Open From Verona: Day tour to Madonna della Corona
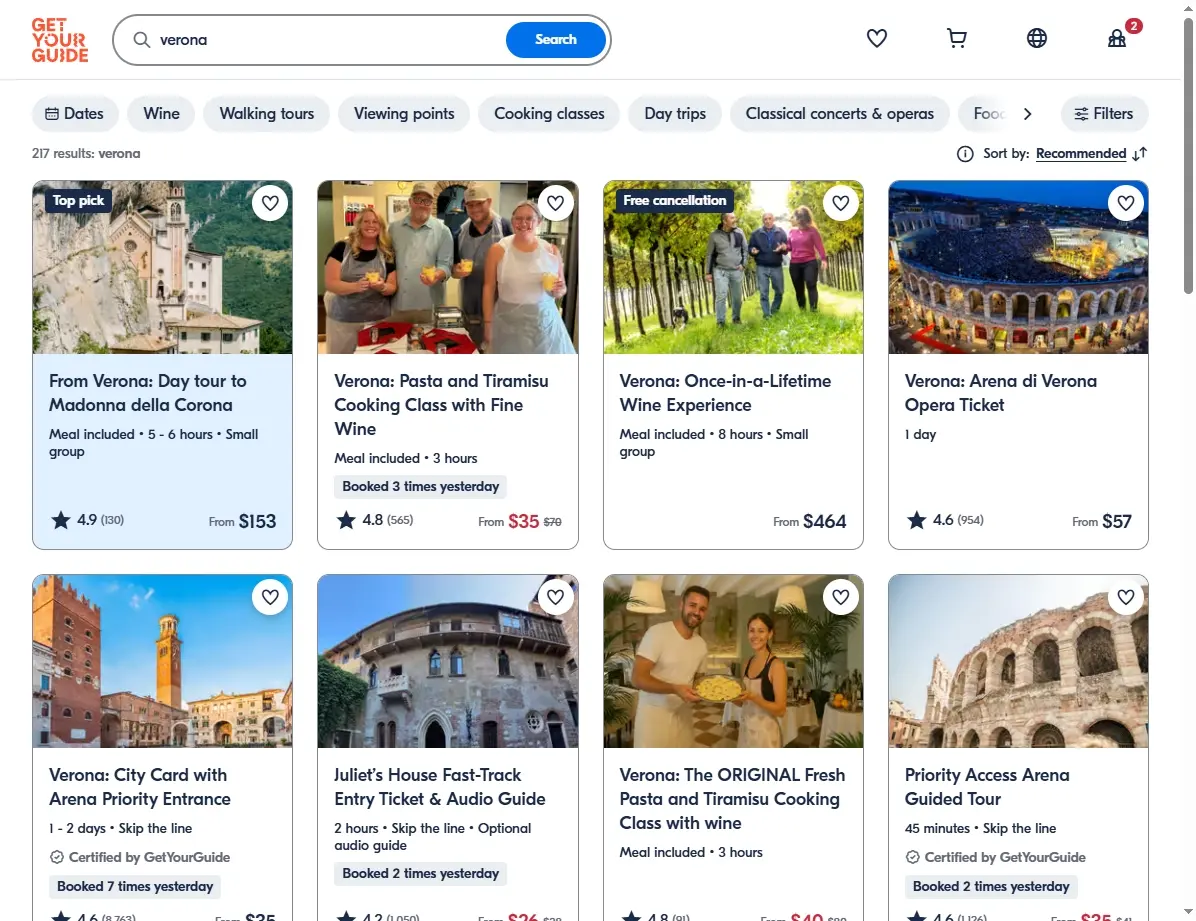Image resolution: width=1196 pixels, height=921 pixels. click(x=148, y=393)
